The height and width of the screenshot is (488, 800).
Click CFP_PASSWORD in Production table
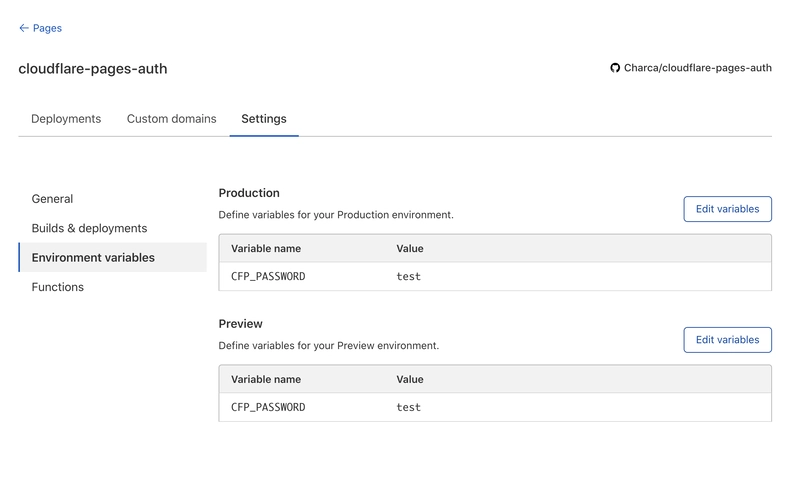[268, 277]
